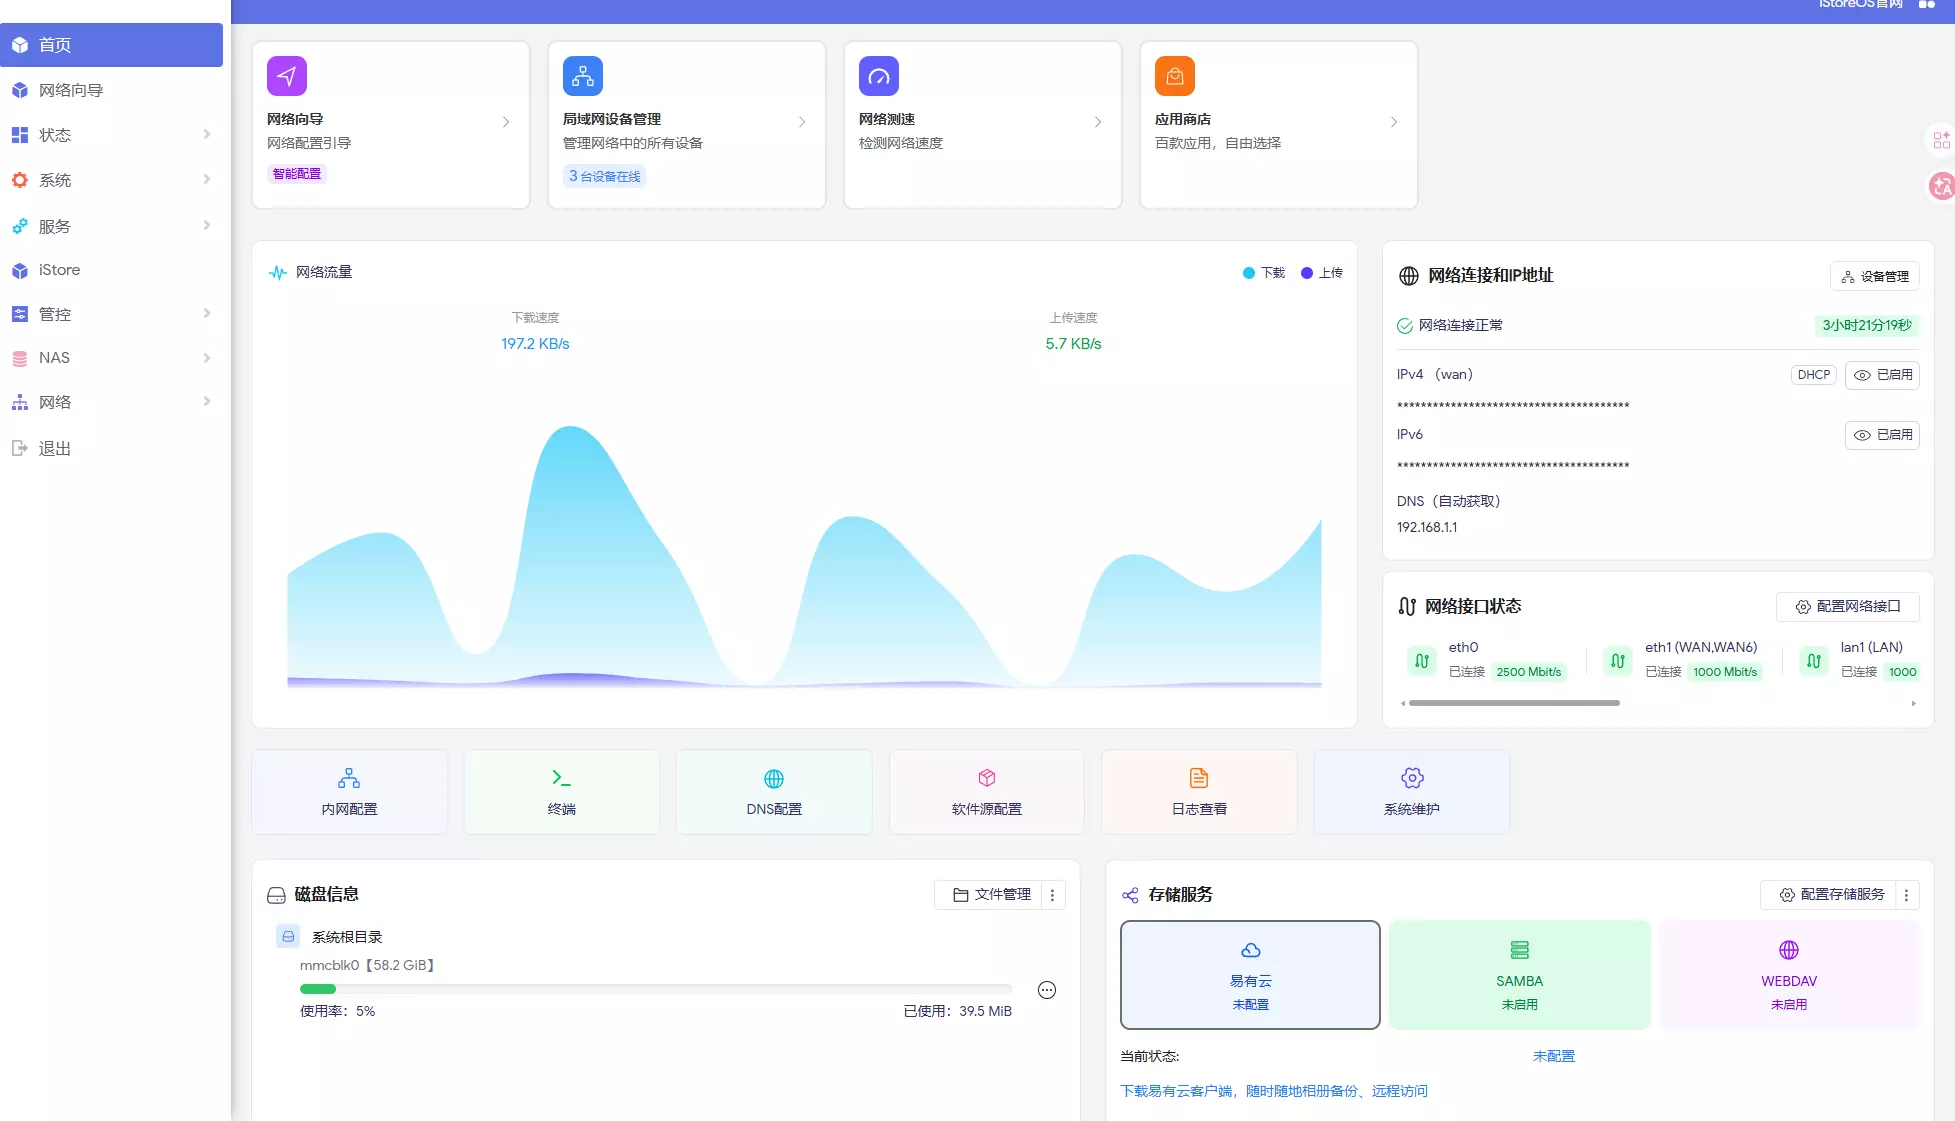Open three-dot menu next to 文件管理
The image size is (1955, 1121).
click(x=1052, y=895)
